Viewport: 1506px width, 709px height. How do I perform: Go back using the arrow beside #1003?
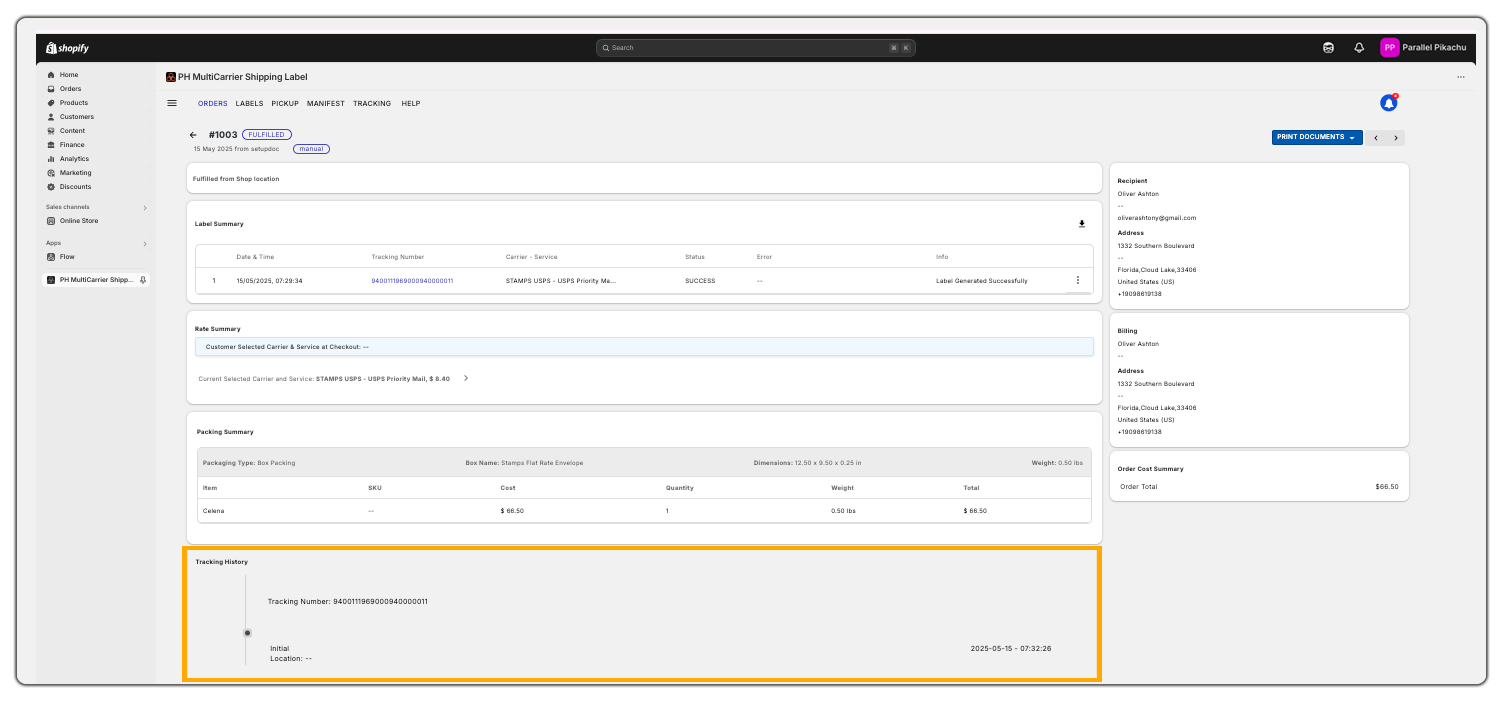point(193,135)
